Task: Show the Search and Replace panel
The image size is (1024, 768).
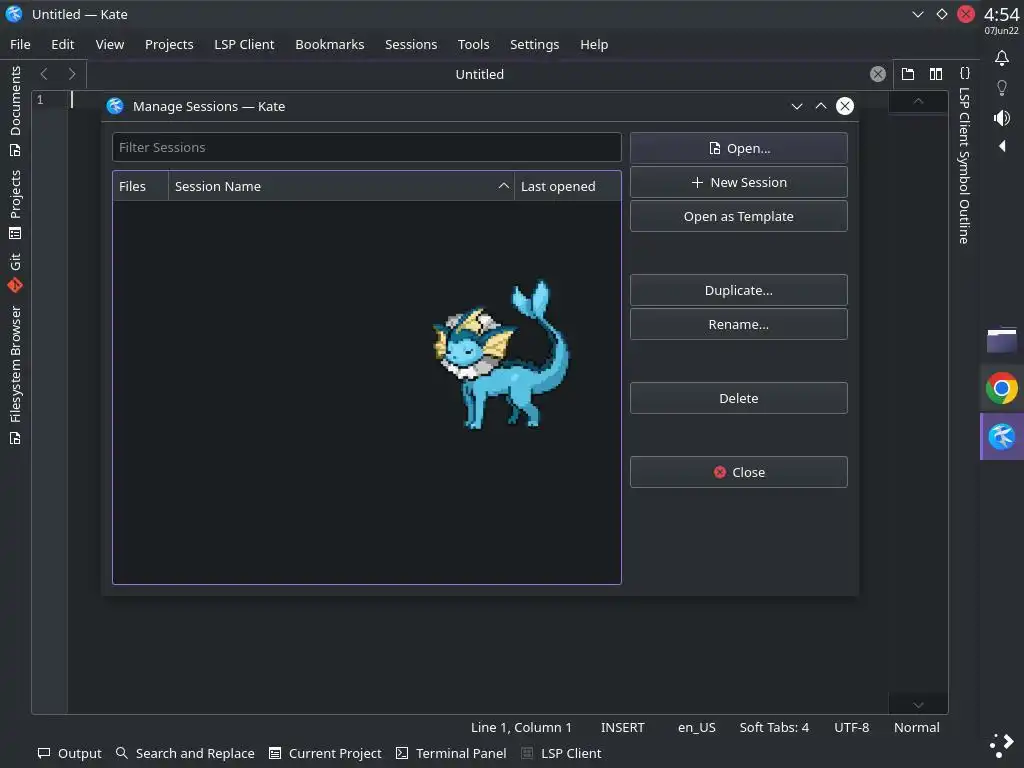Action: [185, 753]
